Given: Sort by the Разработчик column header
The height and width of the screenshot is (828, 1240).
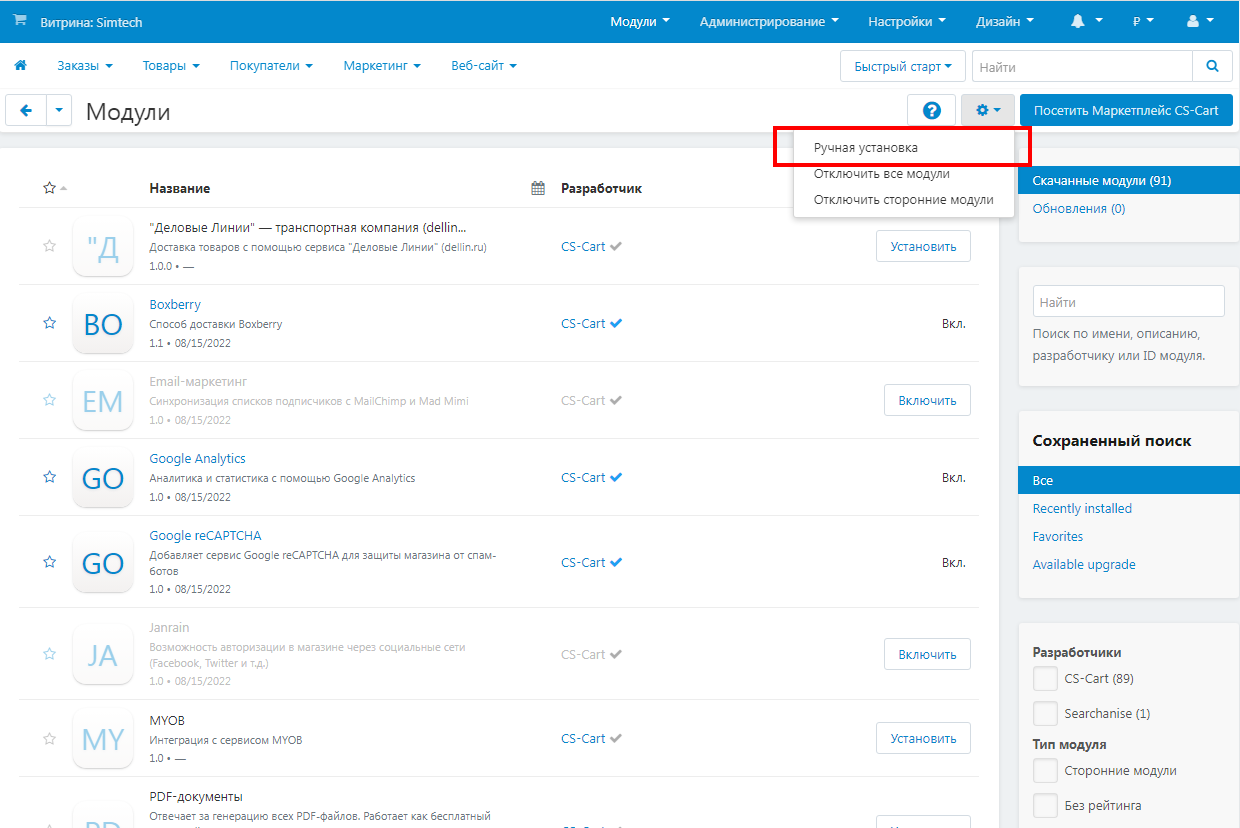Looking at the screenshot, I should (601, 188).
